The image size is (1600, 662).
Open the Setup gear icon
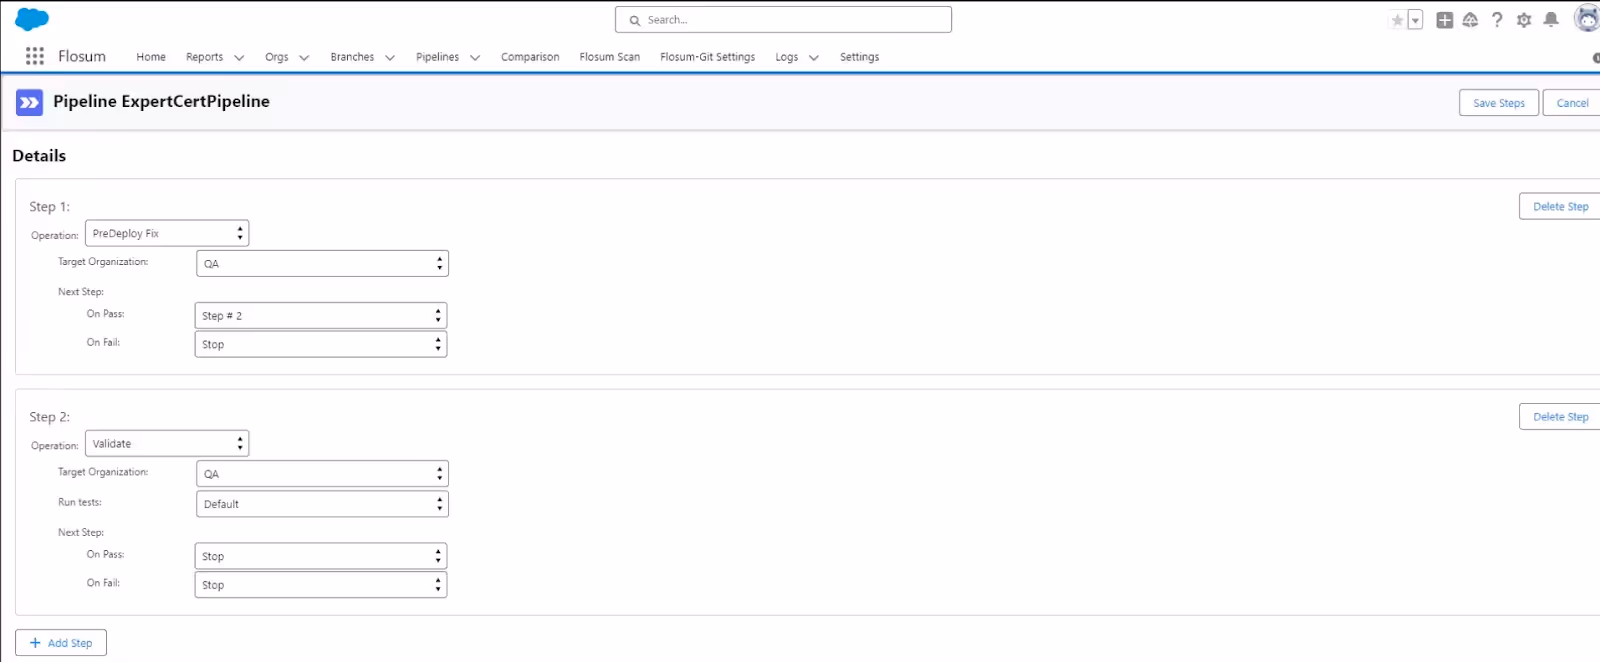click(x=1524, y=20)
